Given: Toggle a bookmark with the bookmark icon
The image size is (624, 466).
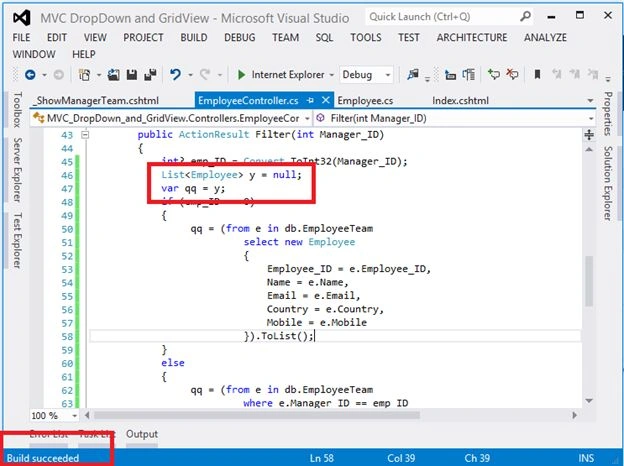Looking at the screenshot, I should tap(537, 74).
